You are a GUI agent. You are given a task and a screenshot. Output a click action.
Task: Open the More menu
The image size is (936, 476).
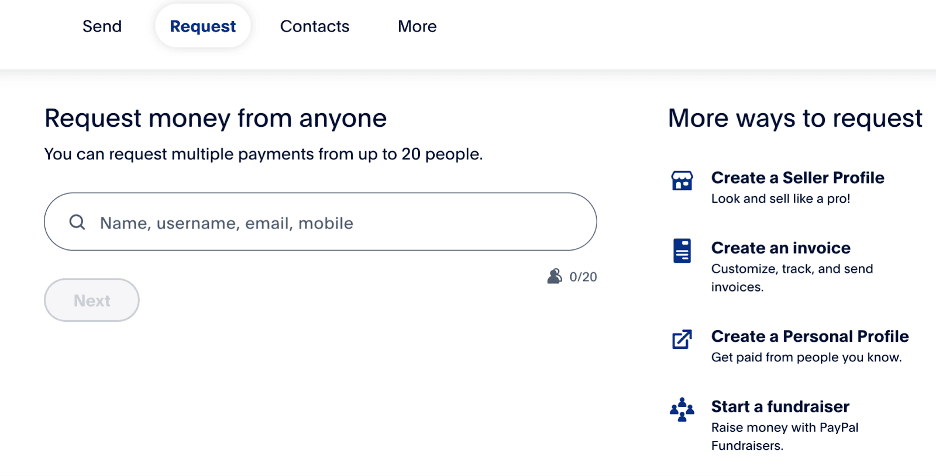coord(417,26)
